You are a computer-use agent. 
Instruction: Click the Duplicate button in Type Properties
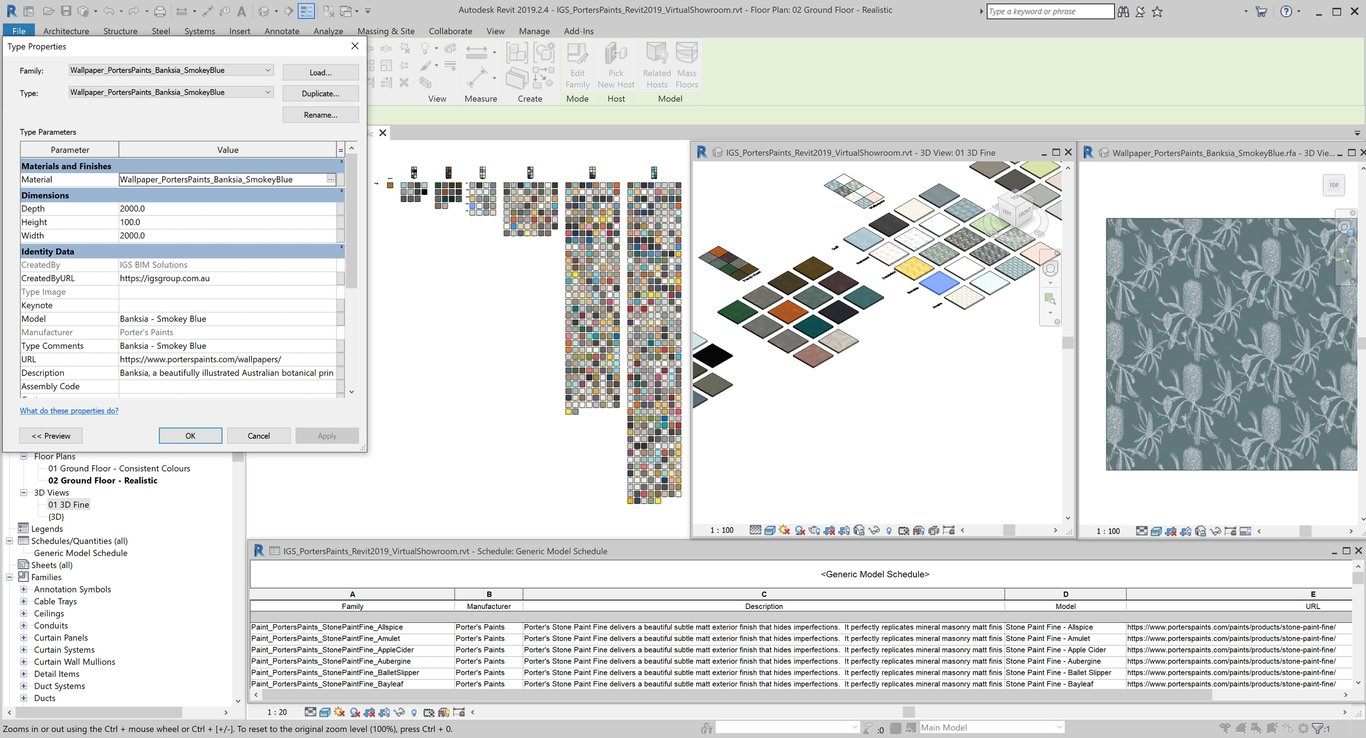click(320, 93)
